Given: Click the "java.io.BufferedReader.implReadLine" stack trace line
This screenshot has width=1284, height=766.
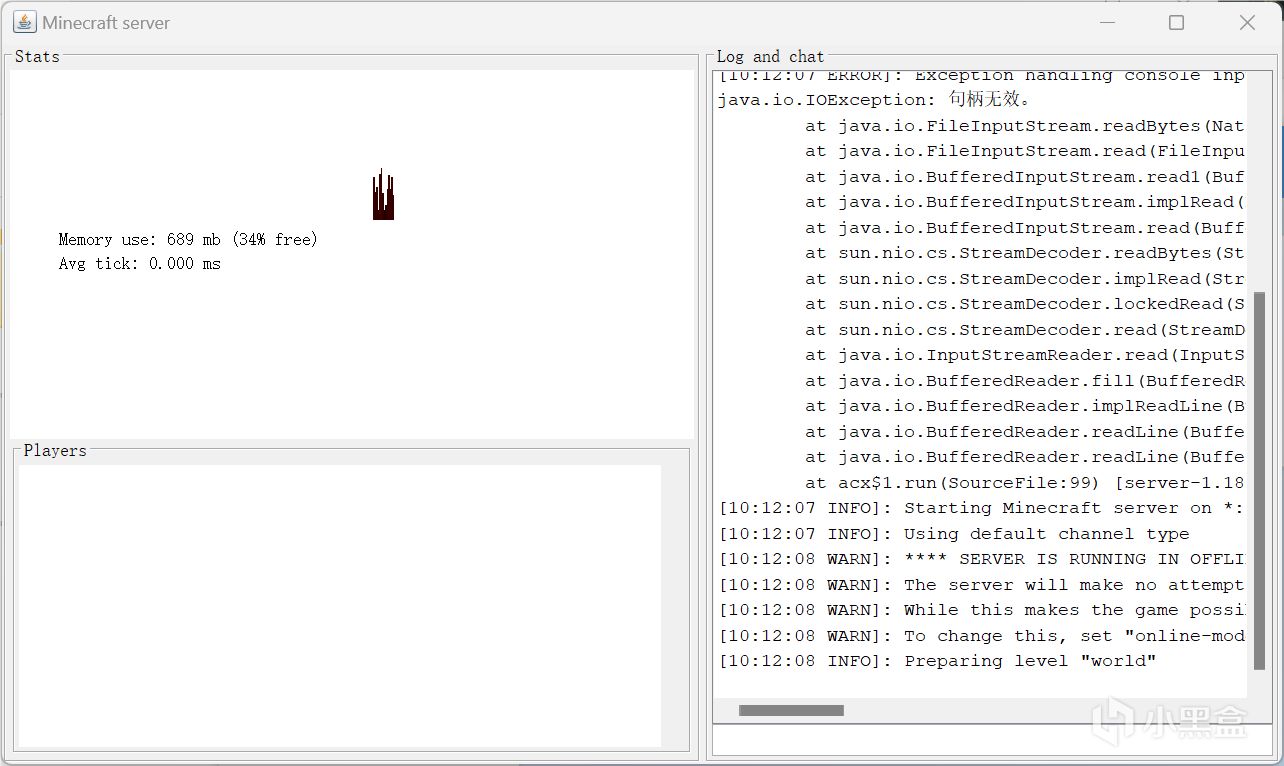Looking at the screenshot, I should [1025, 406].
